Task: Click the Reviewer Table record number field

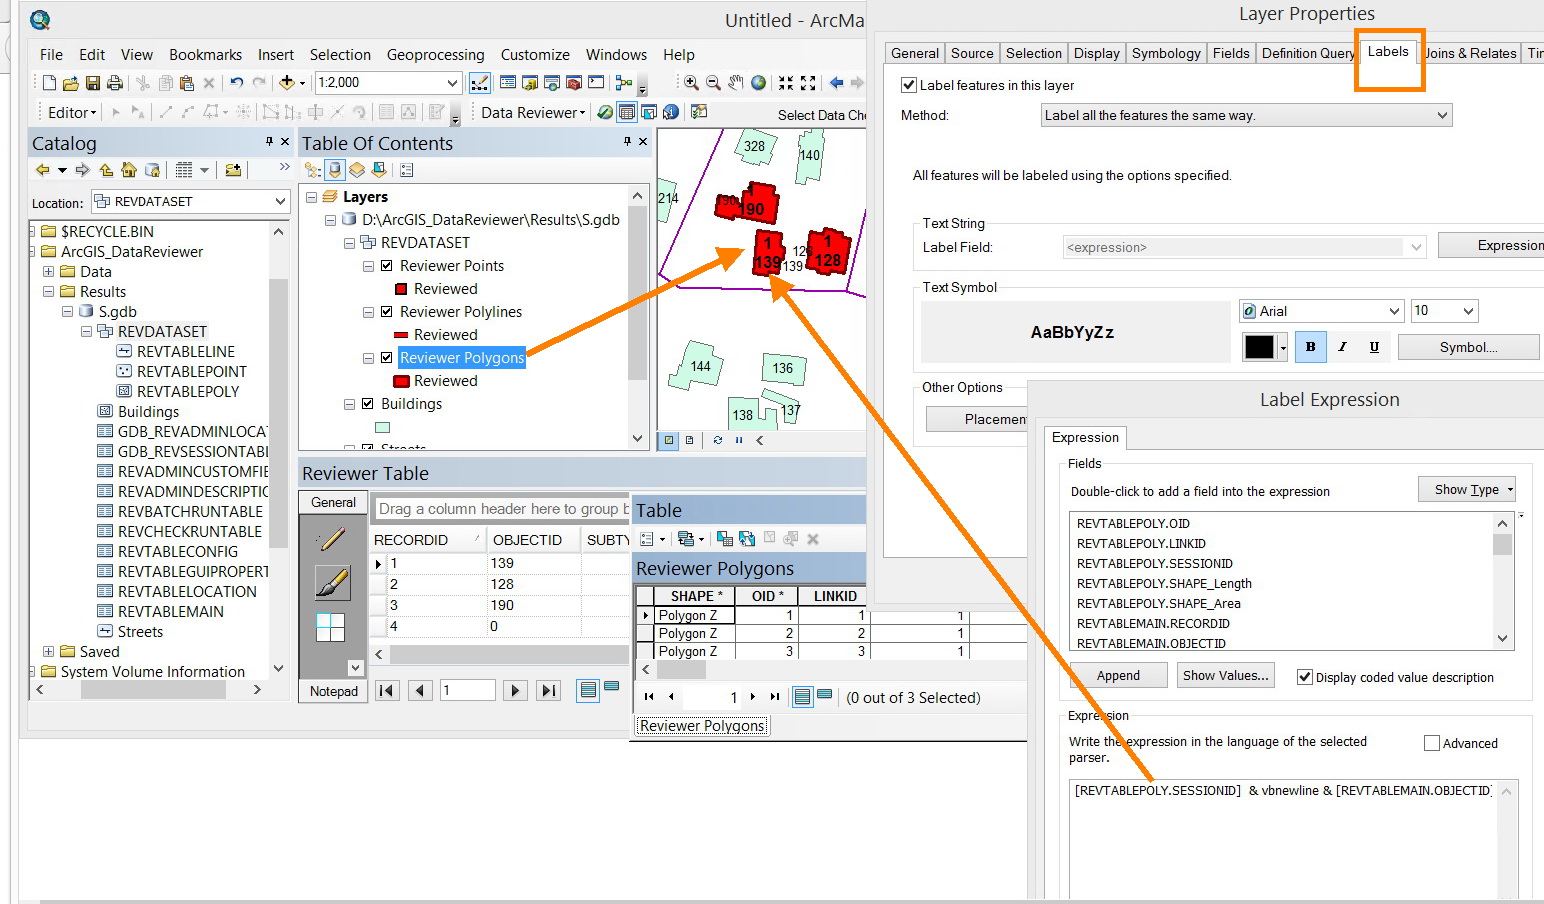Action: click(x=468, y=690)
